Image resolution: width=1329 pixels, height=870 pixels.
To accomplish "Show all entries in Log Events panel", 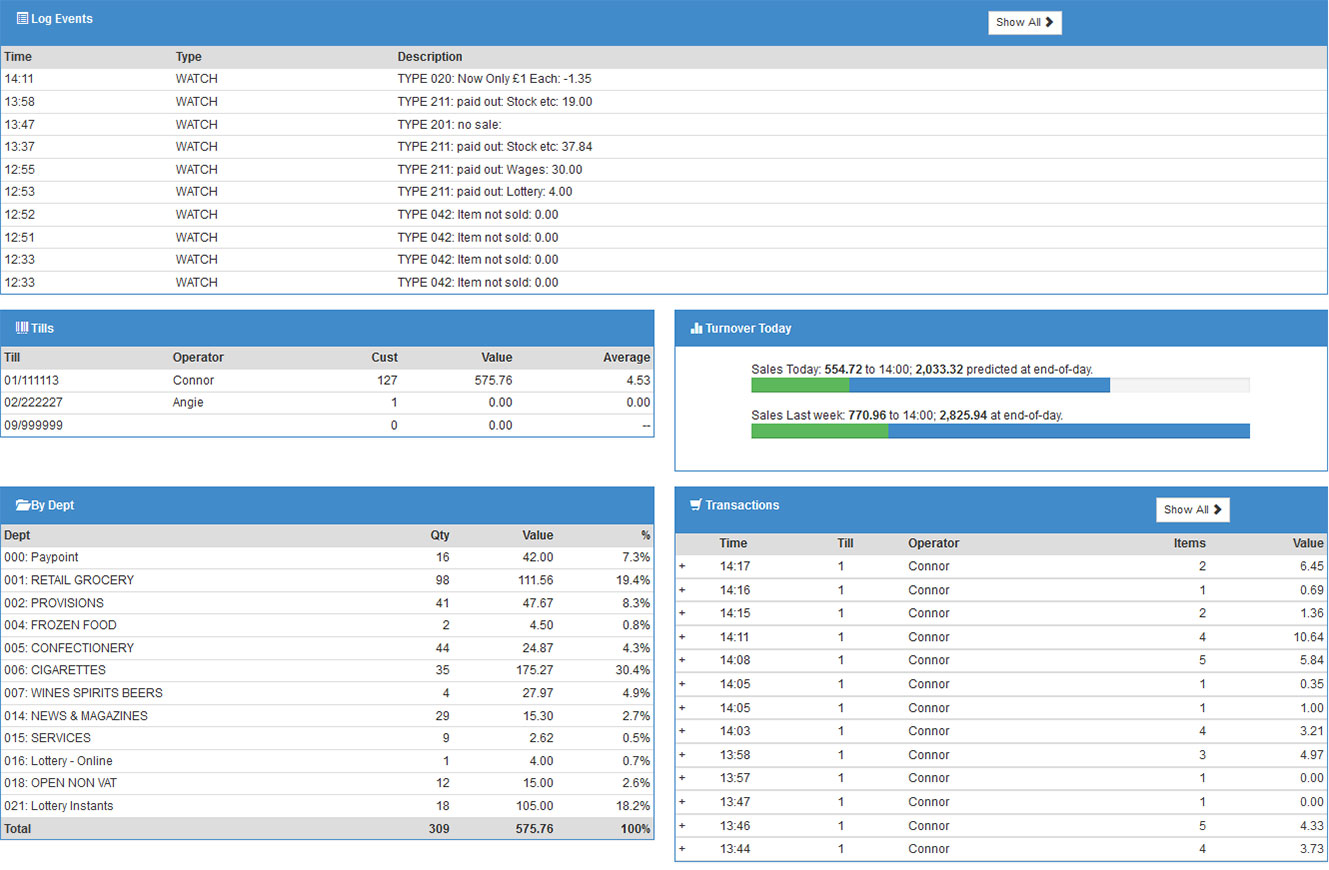I will [1024, 22].
